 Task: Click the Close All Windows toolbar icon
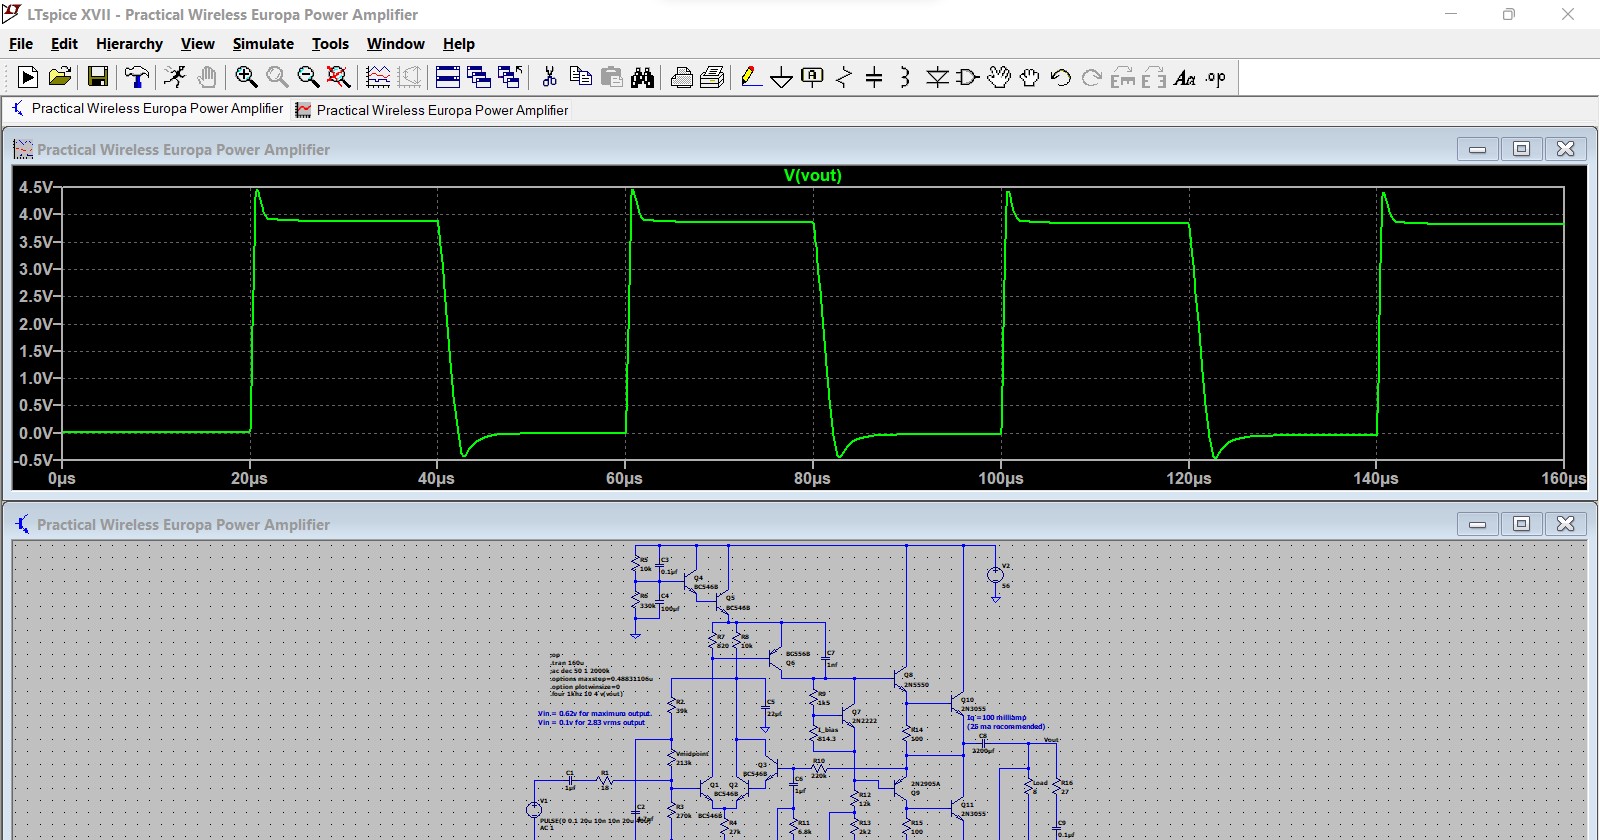510,77
